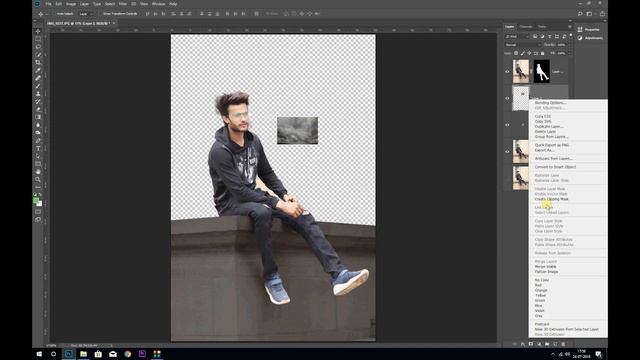This screenshot has width=640, height=360.
Task: Click the lock all padlock icon
Action: coord(542,53)
